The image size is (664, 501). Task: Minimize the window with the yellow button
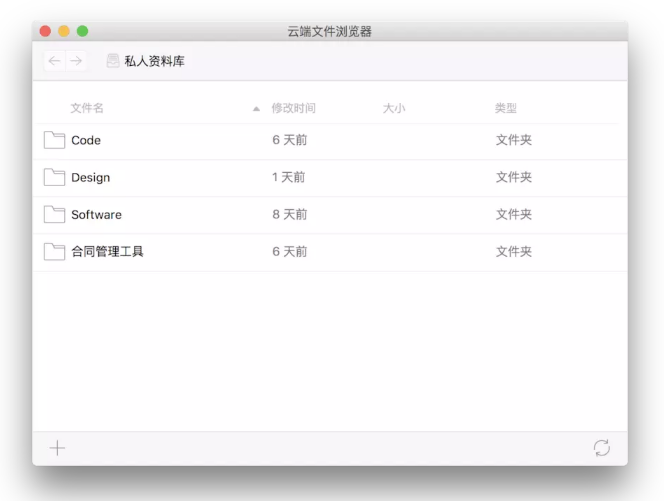click(x=64, y=31)
